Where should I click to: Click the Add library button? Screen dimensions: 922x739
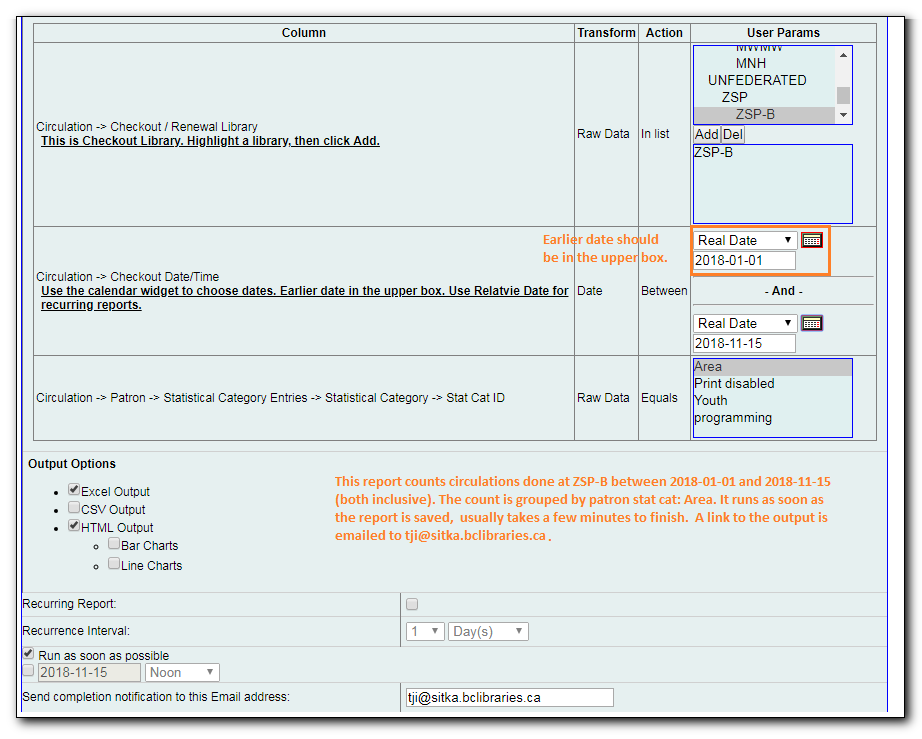click(x=707, y=135)
